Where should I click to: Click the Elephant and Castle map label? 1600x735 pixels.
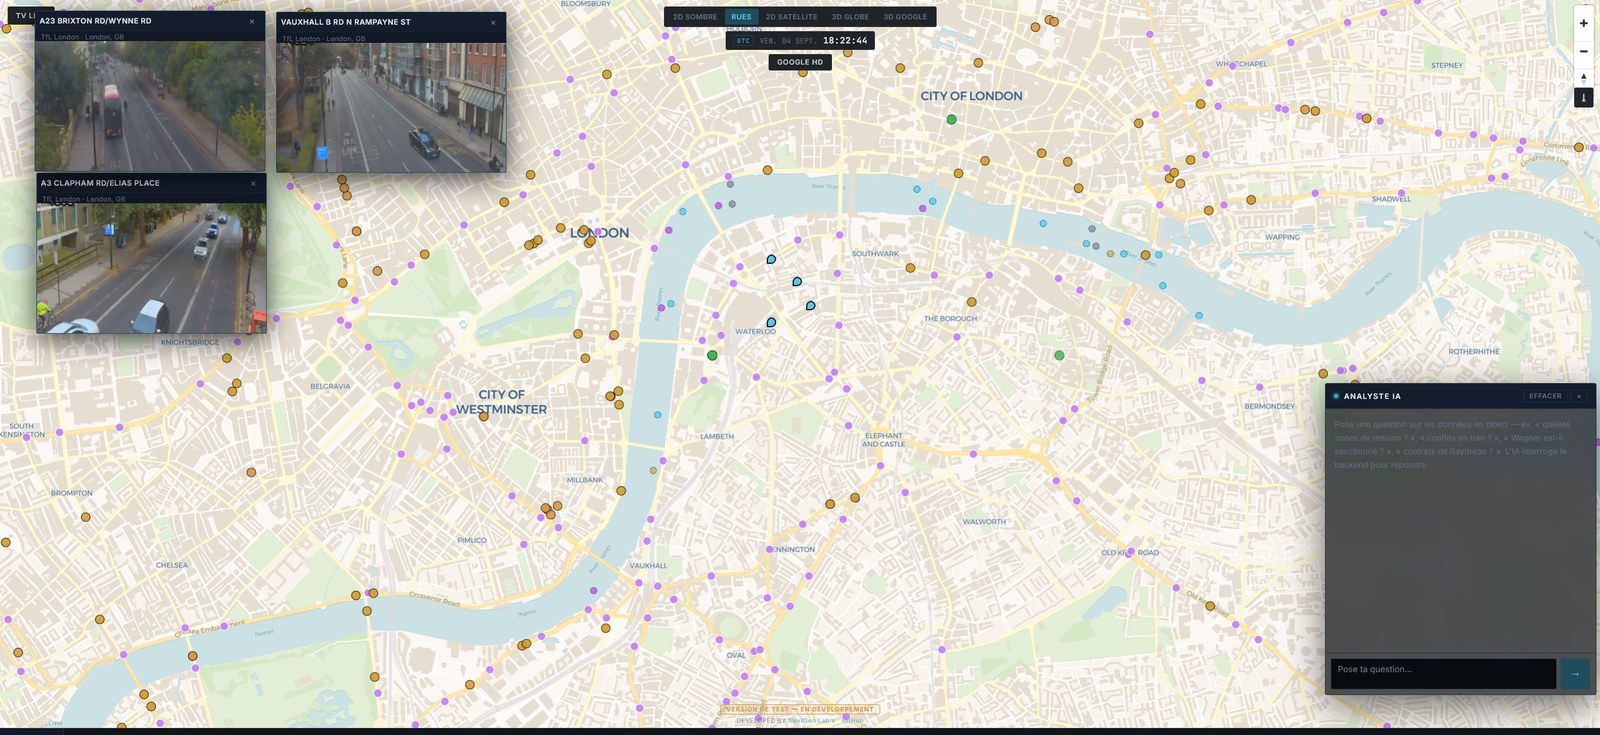coord(884,440)
